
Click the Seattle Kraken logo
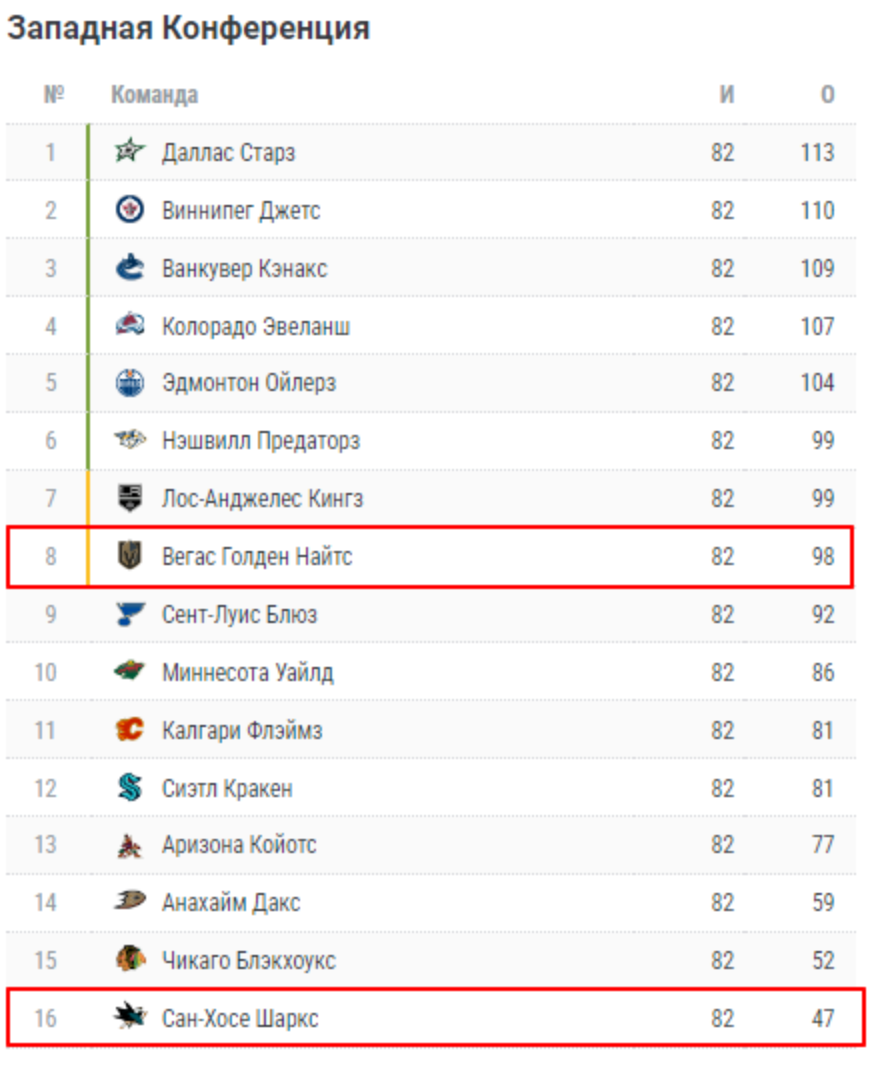point(130,788)
